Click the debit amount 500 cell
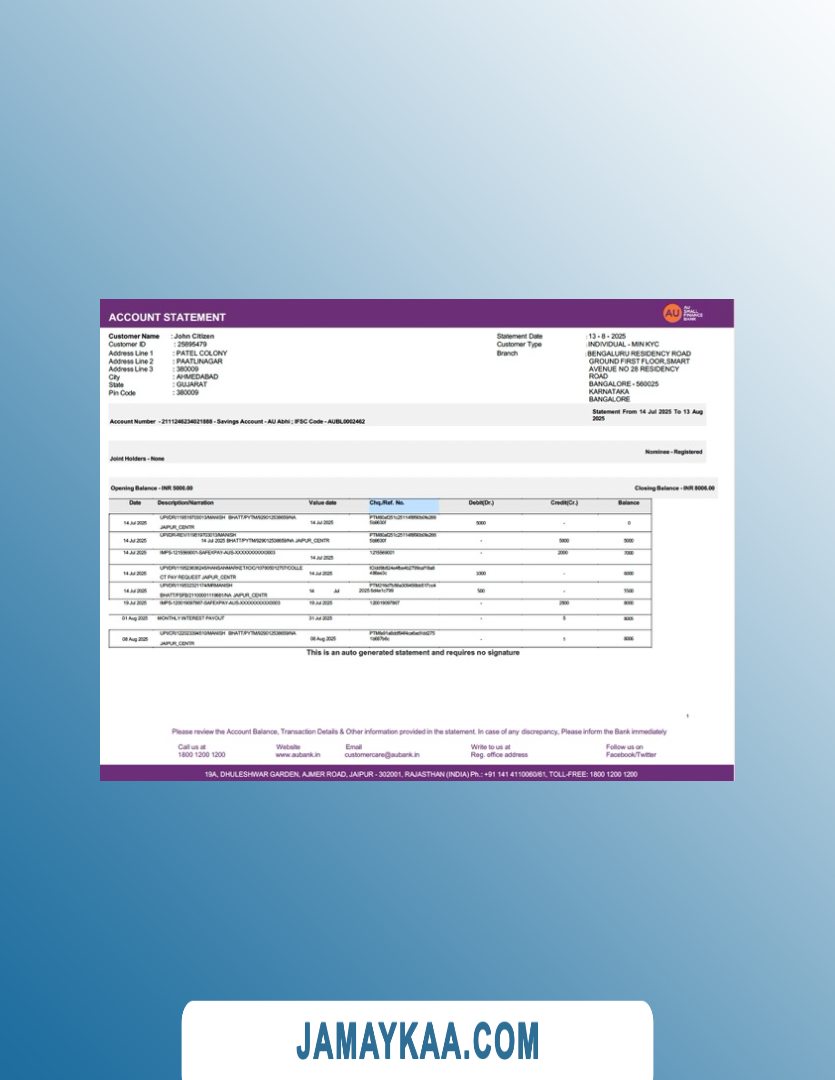This screenshot has width=835, height=1080. point(481,591)
